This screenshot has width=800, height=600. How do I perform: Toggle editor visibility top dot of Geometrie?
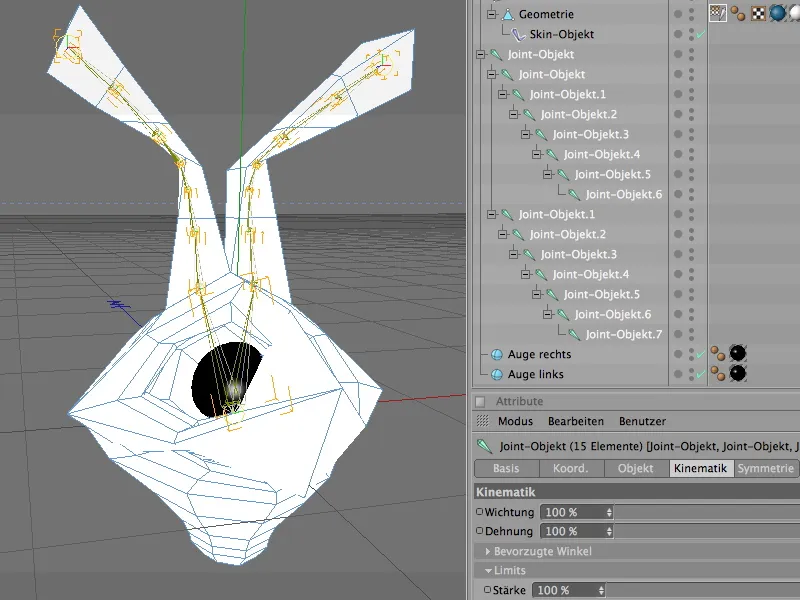click(692, 10)
